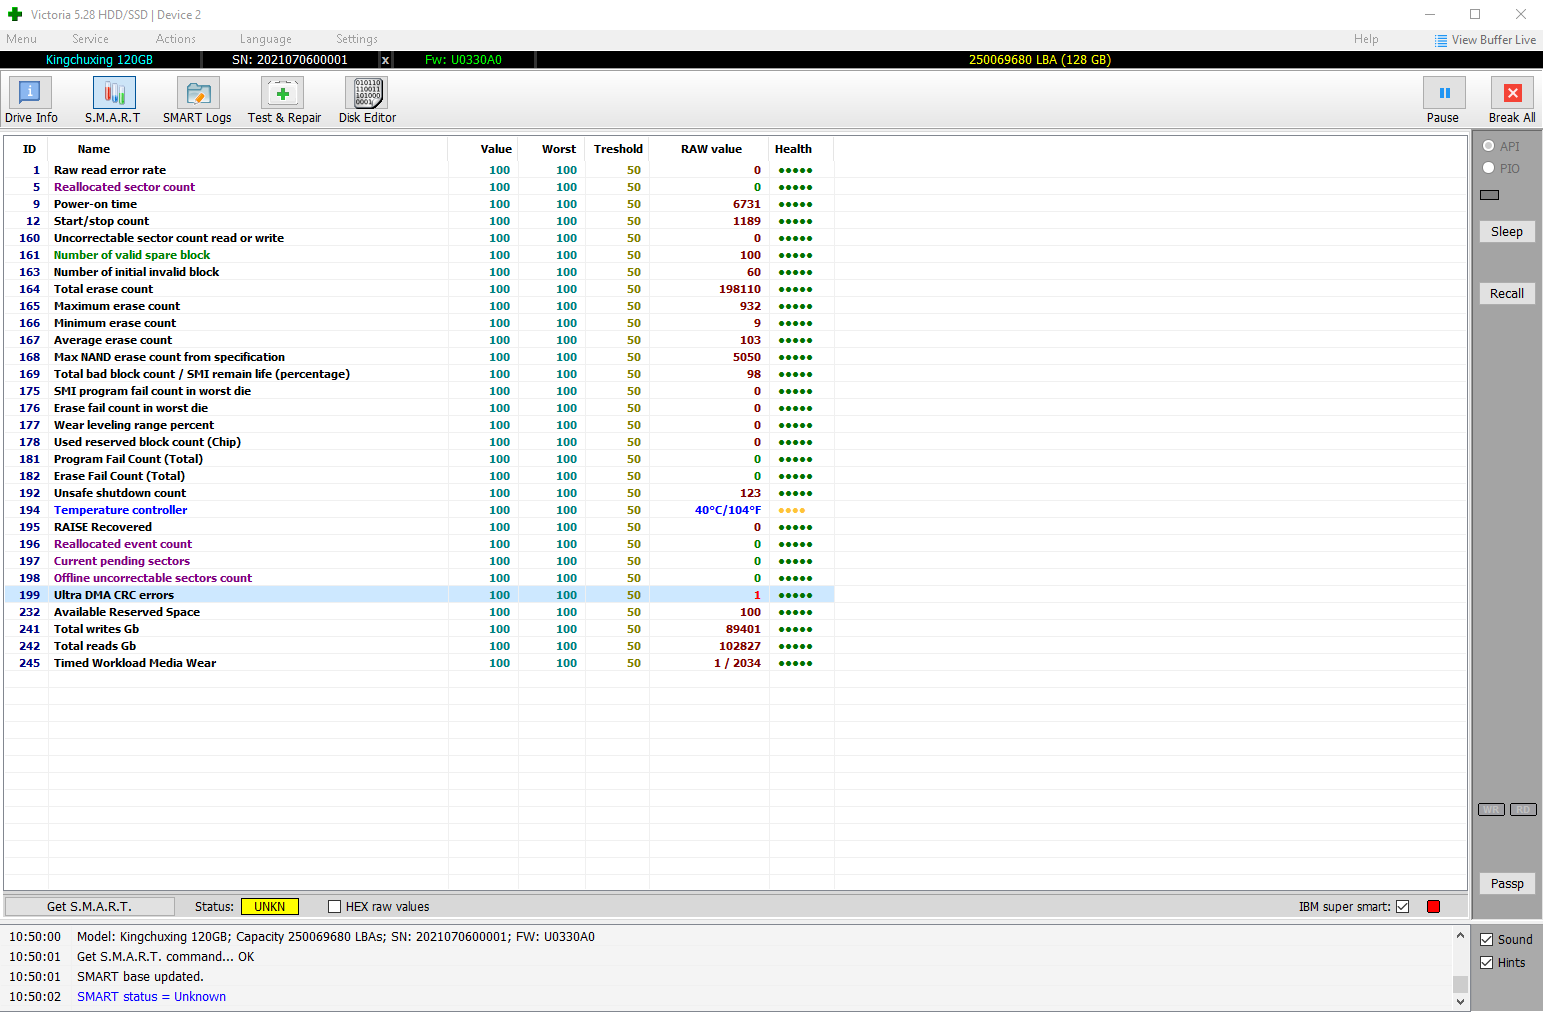Click the log scrollbar up arrow
Image resolution: width=1543 pixels, height=1012 pixels.
click(x=1460, y=936)
